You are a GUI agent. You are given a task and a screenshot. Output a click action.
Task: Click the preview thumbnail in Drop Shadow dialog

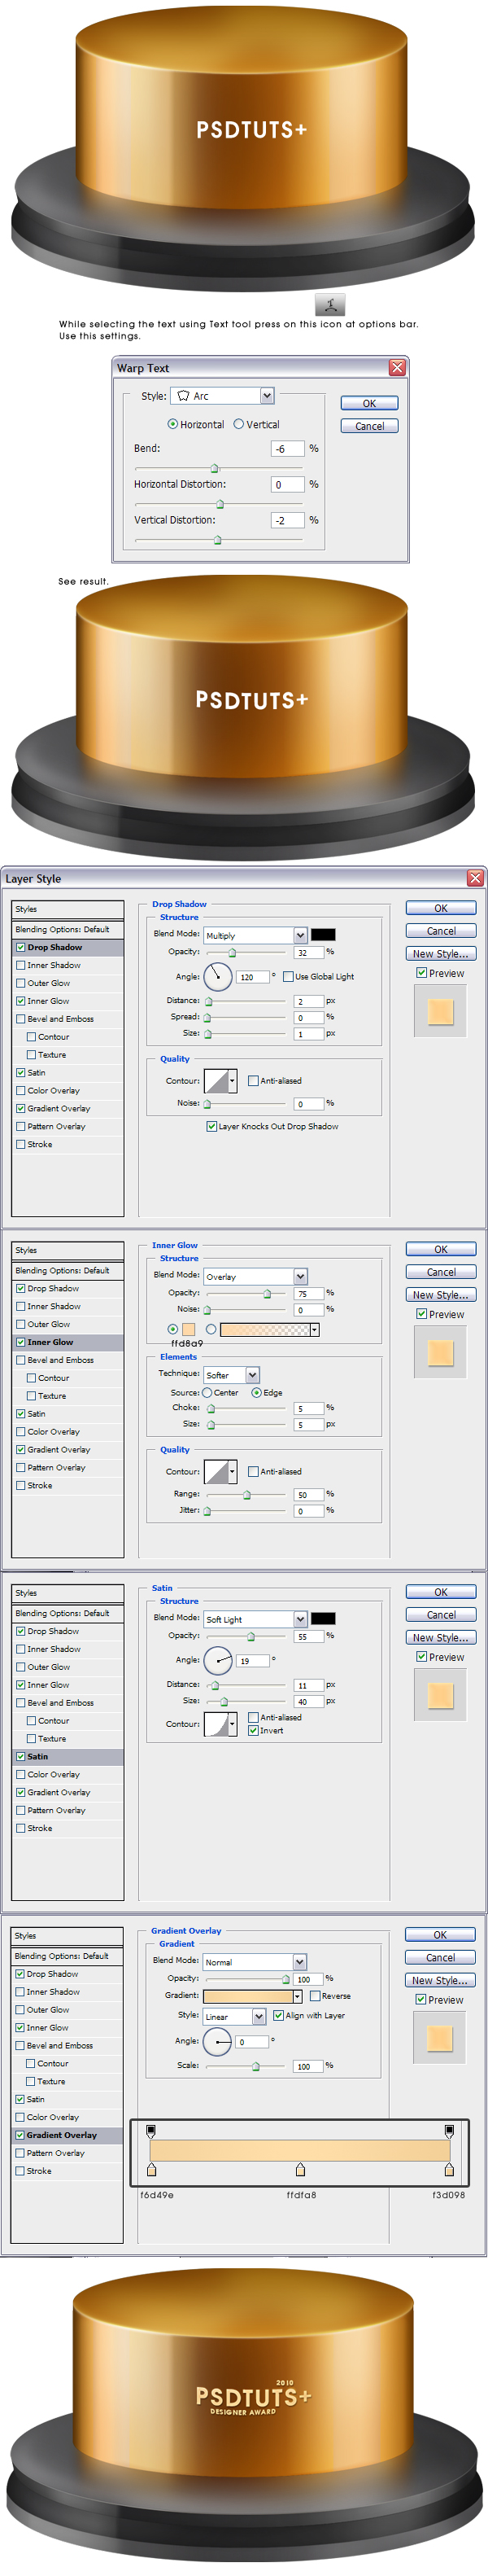[x=440, y=1011]
